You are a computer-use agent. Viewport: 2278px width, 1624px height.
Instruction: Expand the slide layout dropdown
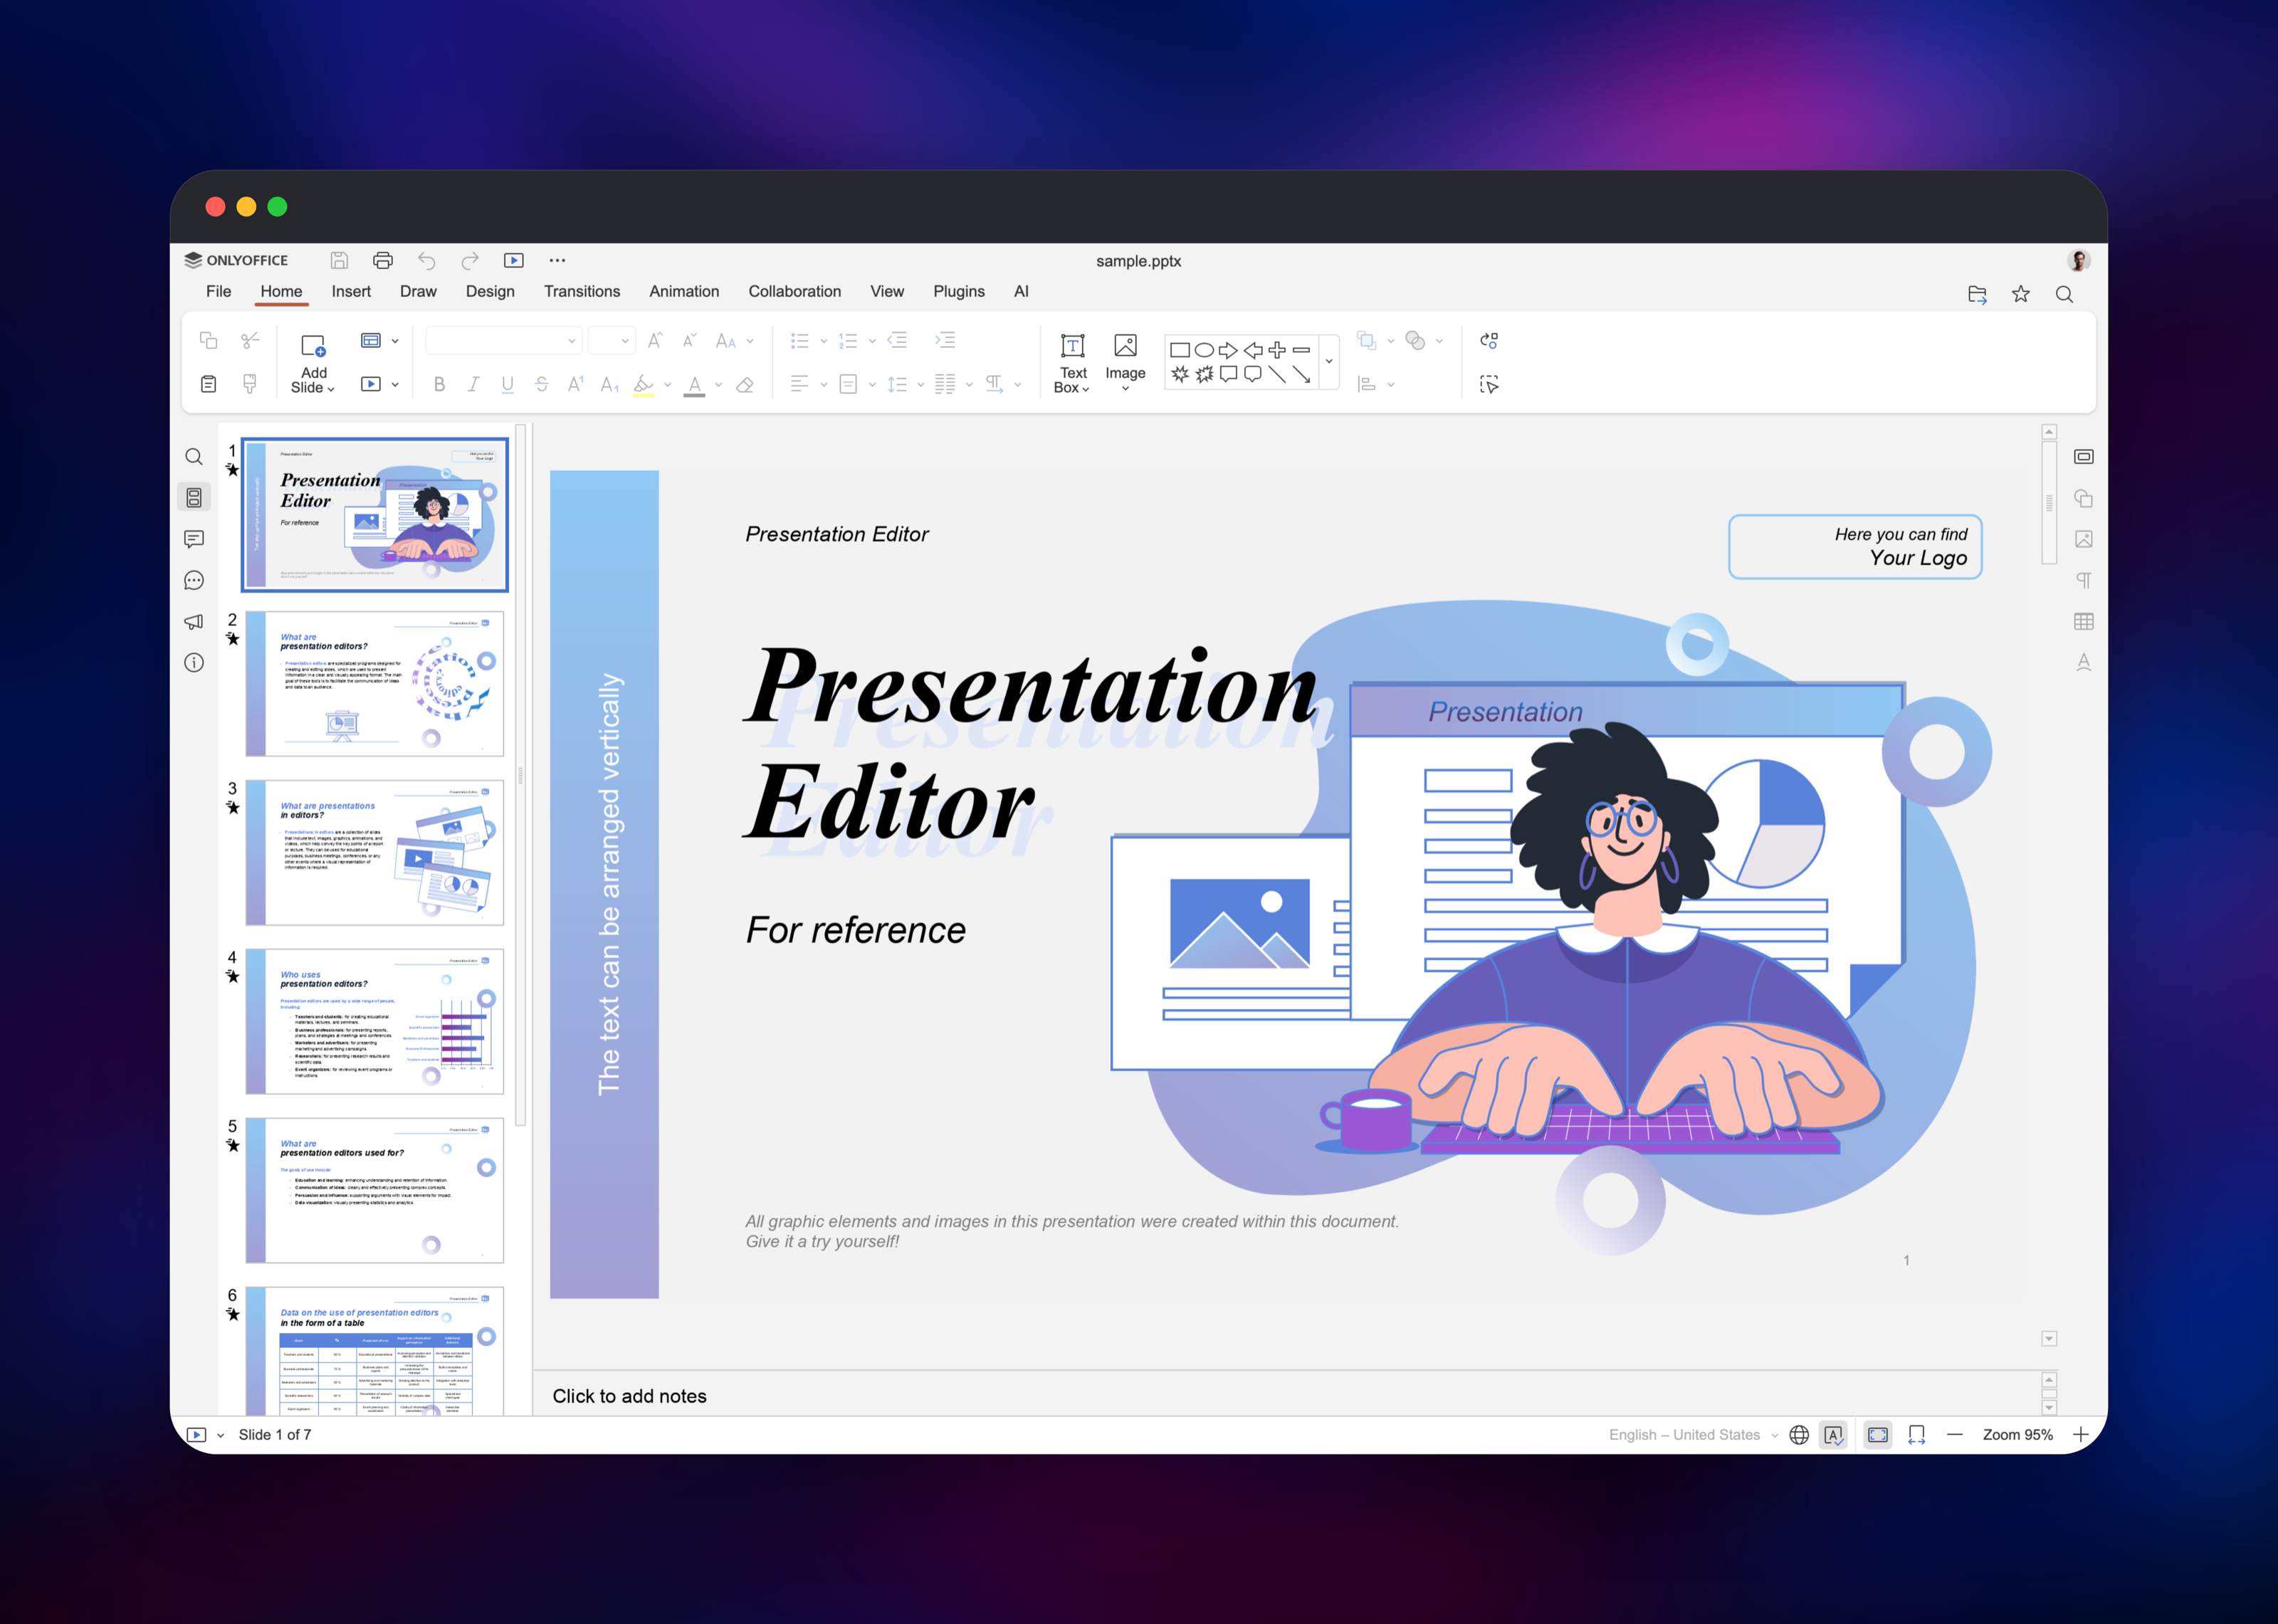pyautogui.click(x=395, y=340)
